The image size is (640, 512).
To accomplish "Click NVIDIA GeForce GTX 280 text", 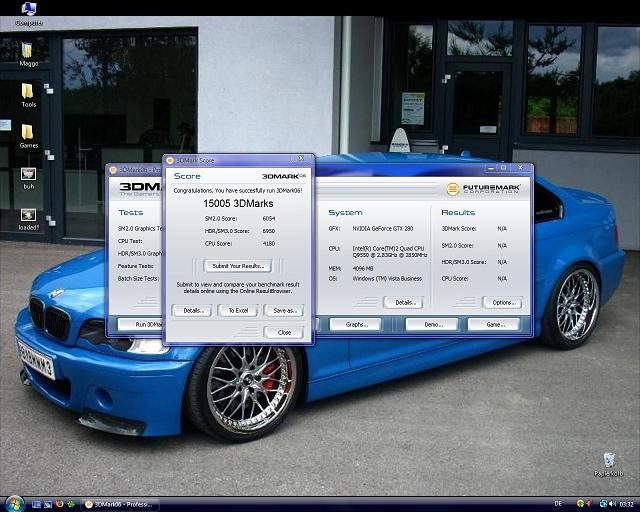I will click(383, 229).
